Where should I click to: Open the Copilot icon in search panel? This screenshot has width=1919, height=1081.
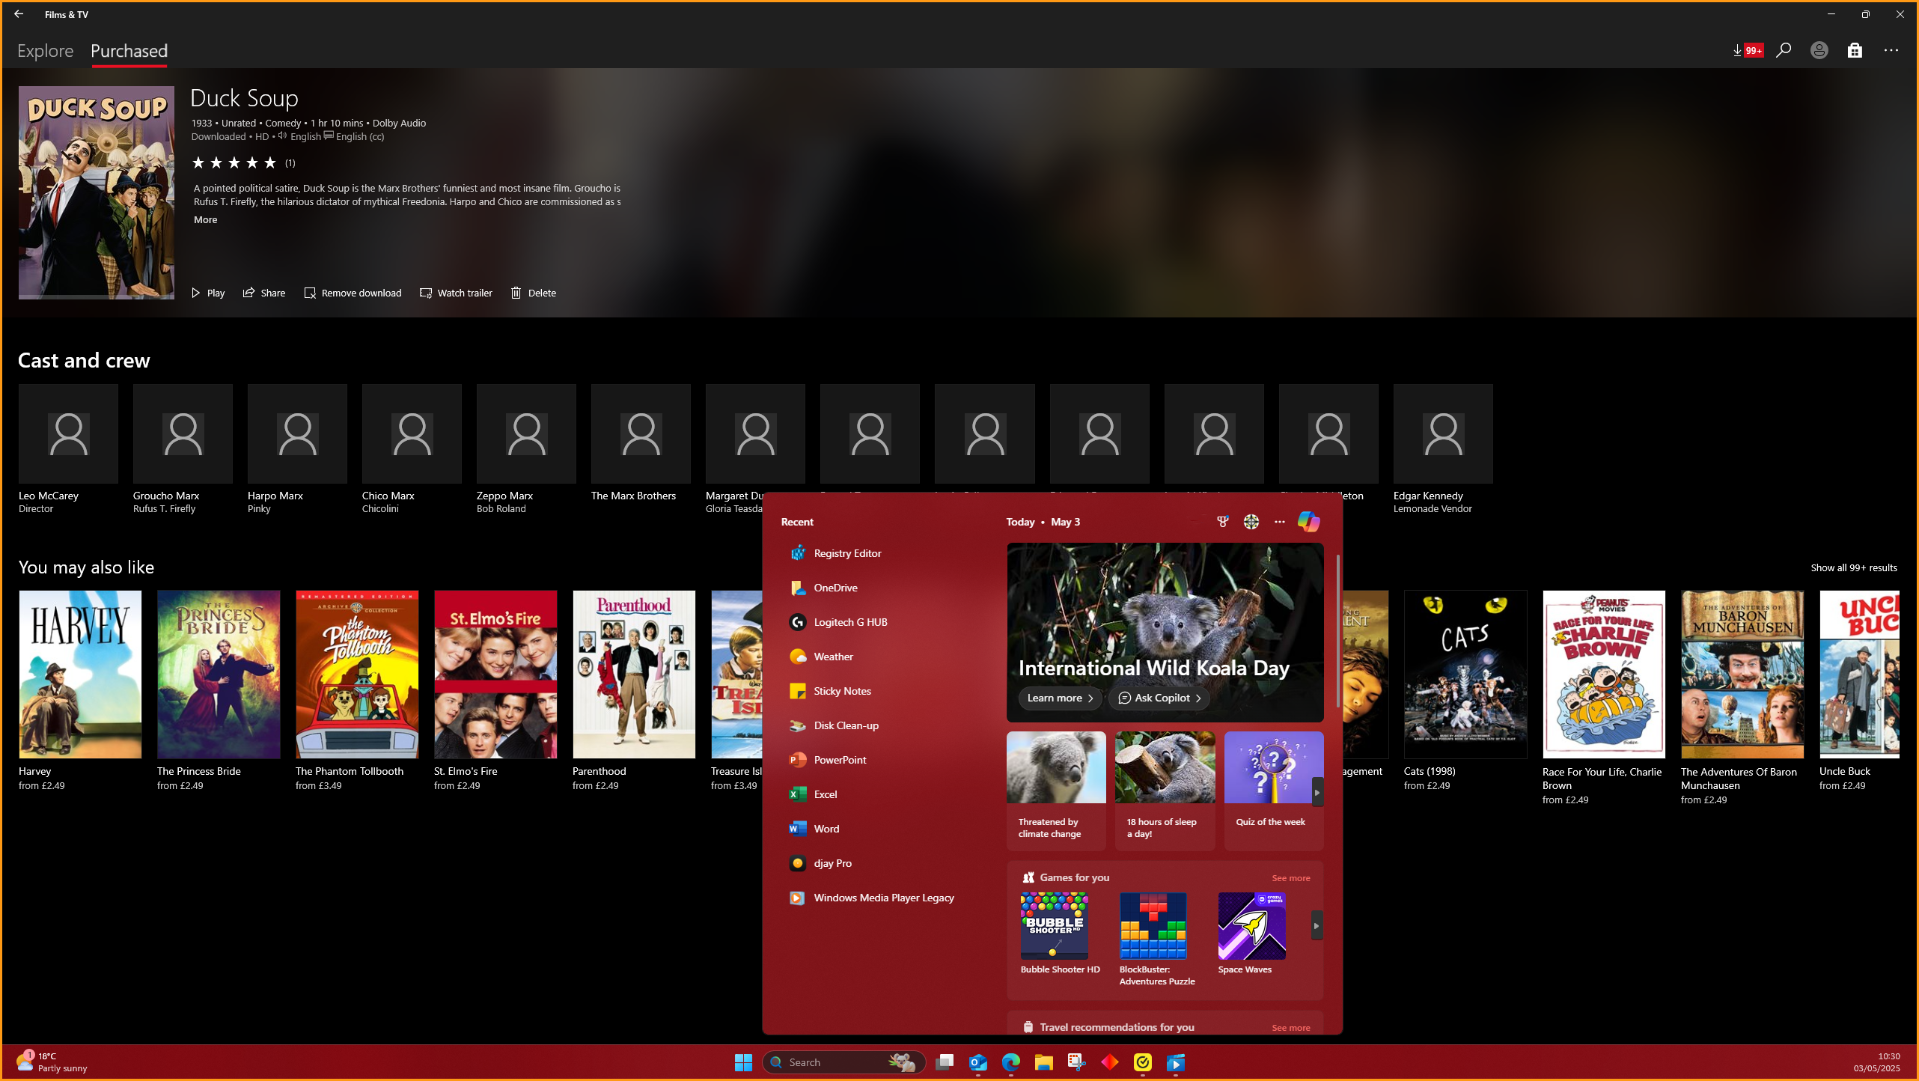point(1308,521)
